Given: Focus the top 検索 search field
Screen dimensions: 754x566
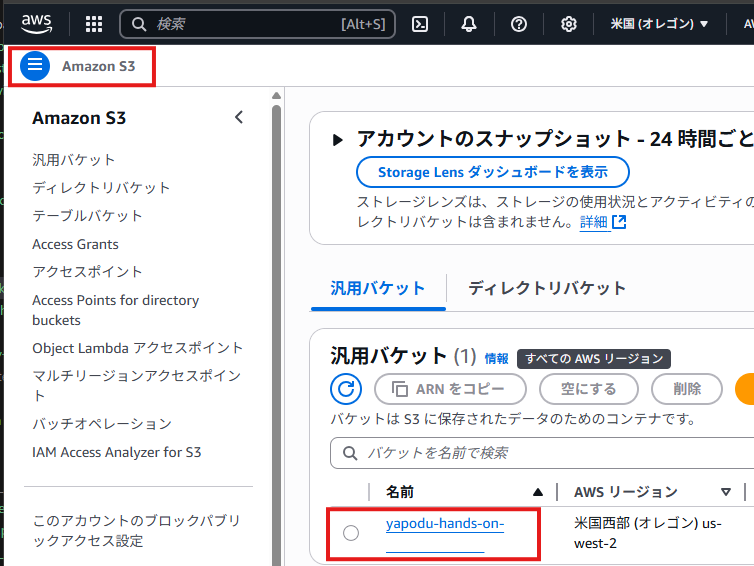Looking at the screenshot, I should 258,24.
